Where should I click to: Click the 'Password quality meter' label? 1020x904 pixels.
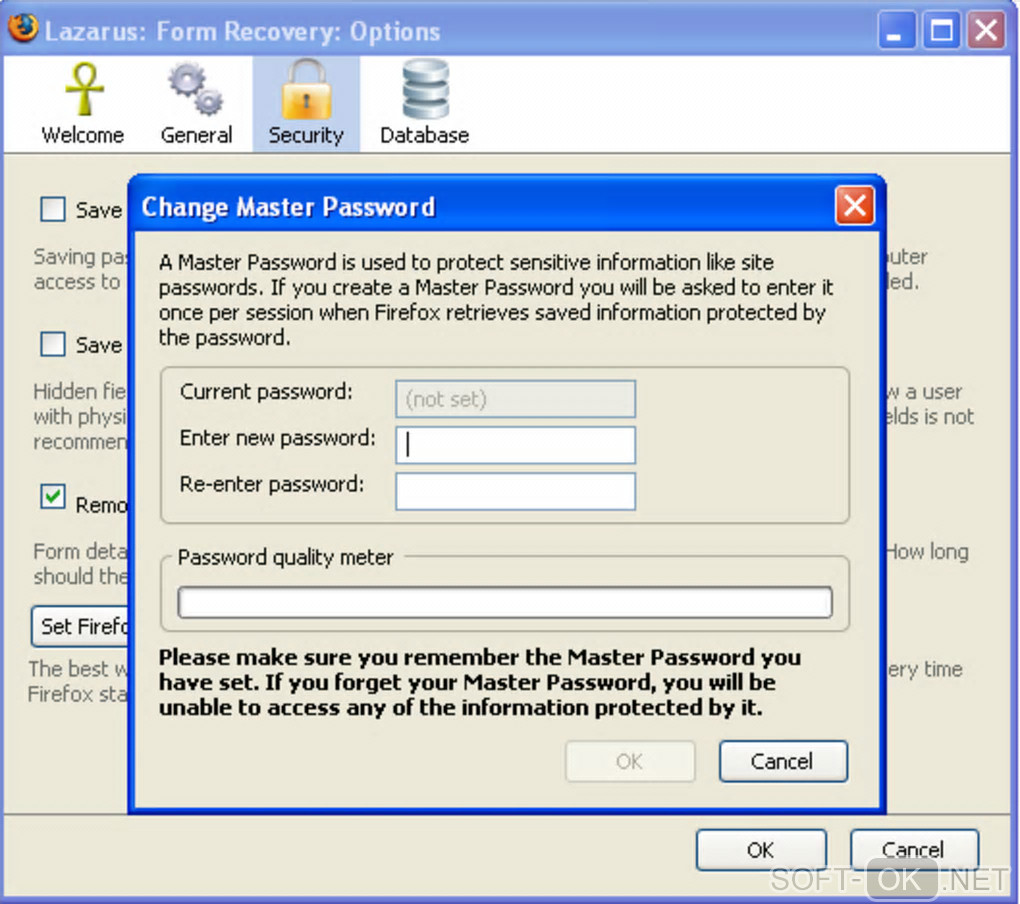pyautogui.click(x=286, y=557)
